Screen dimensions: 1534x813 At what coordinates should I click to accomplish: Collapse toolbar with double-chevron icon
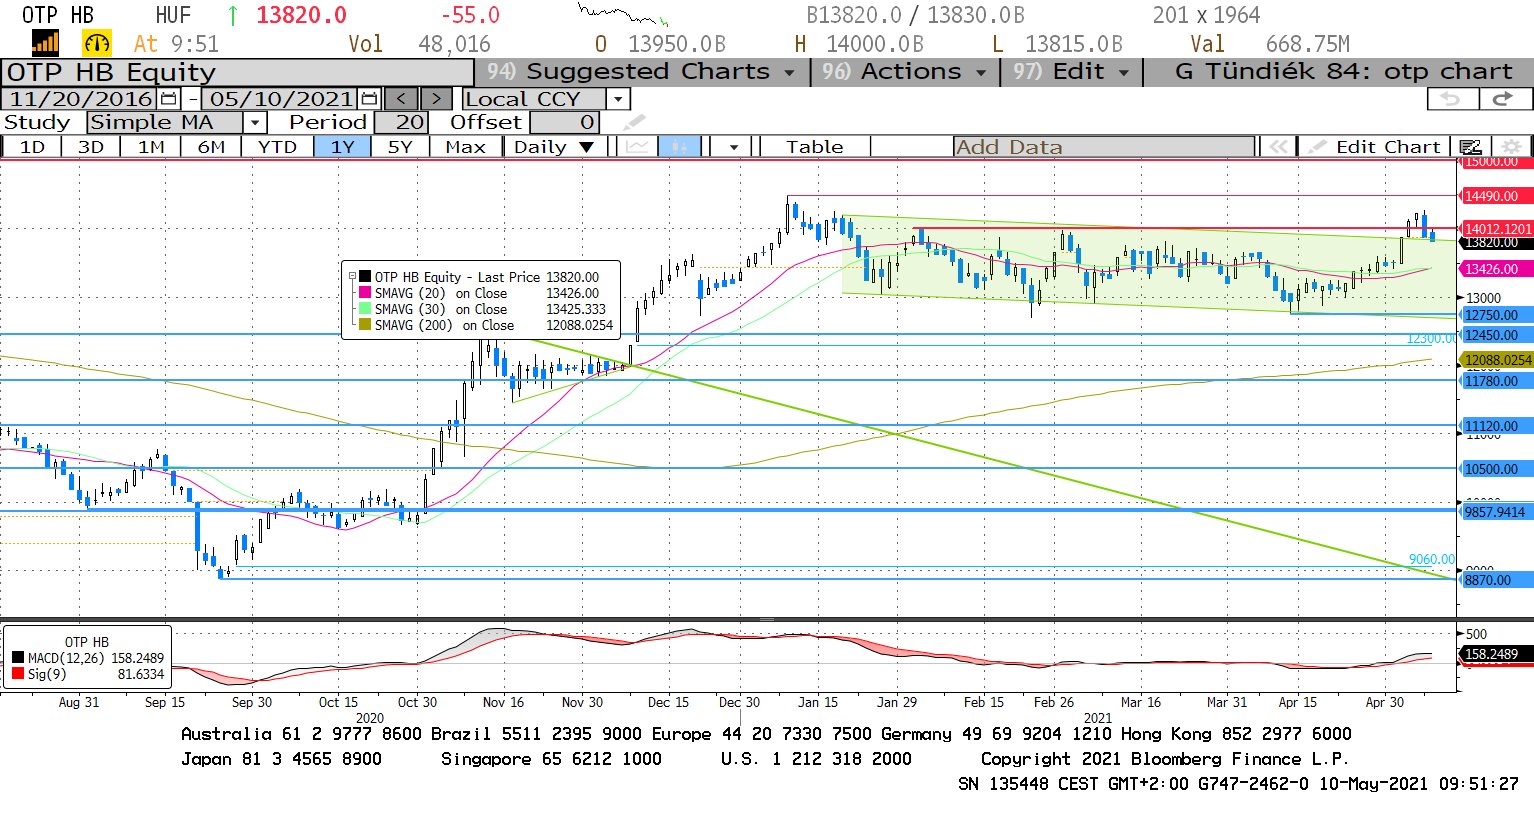1277,147
